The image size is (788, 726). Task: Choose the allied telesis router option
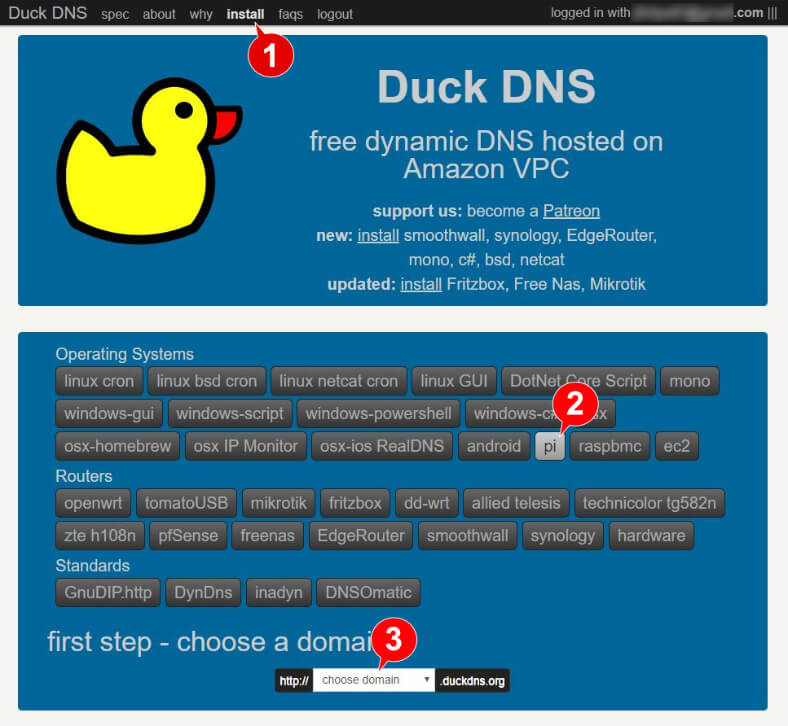pyautogui.click(x=516, y=503)
